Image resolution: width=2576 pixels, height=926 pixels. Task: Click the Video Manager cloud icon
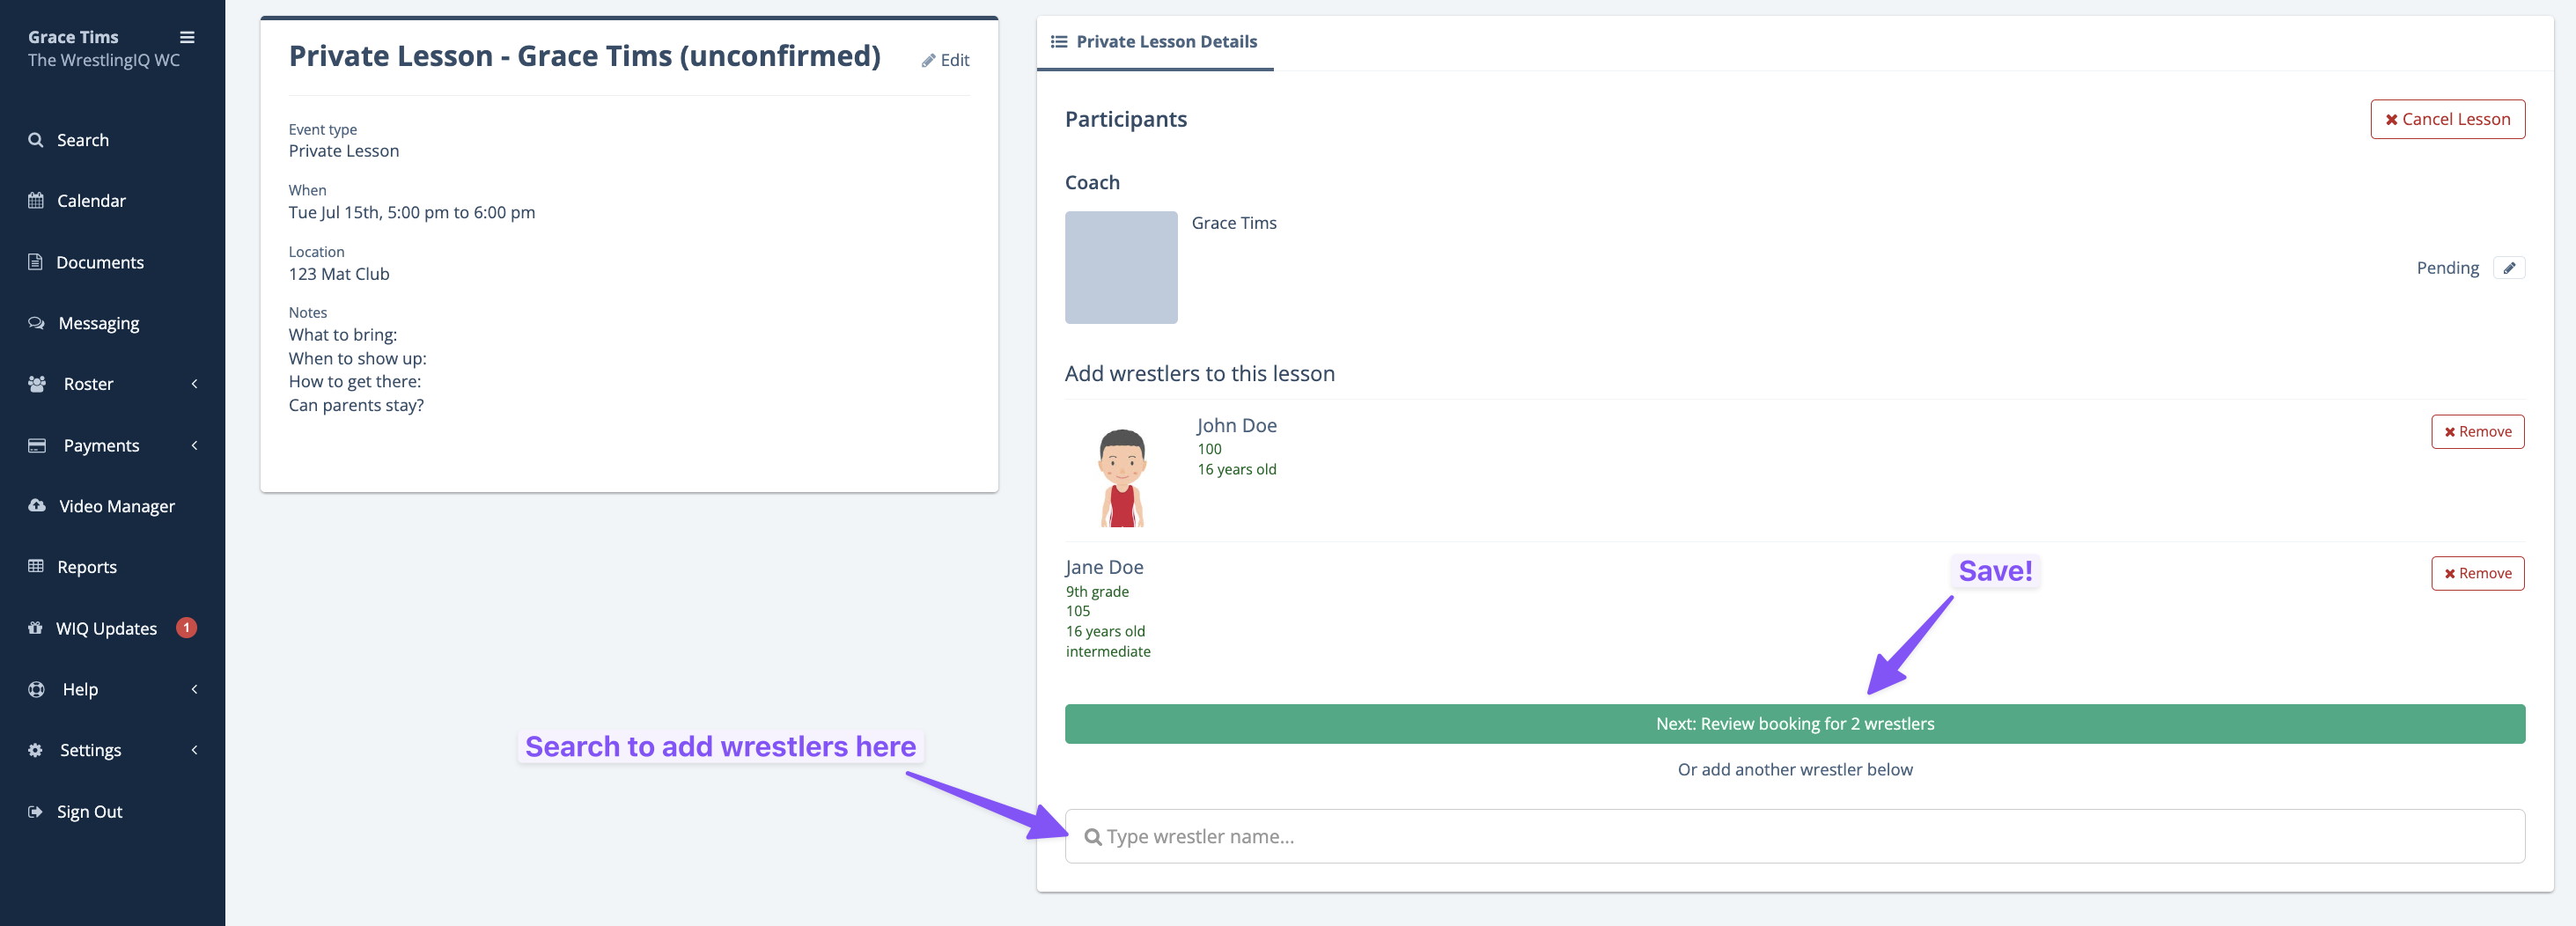pos(37,506)
